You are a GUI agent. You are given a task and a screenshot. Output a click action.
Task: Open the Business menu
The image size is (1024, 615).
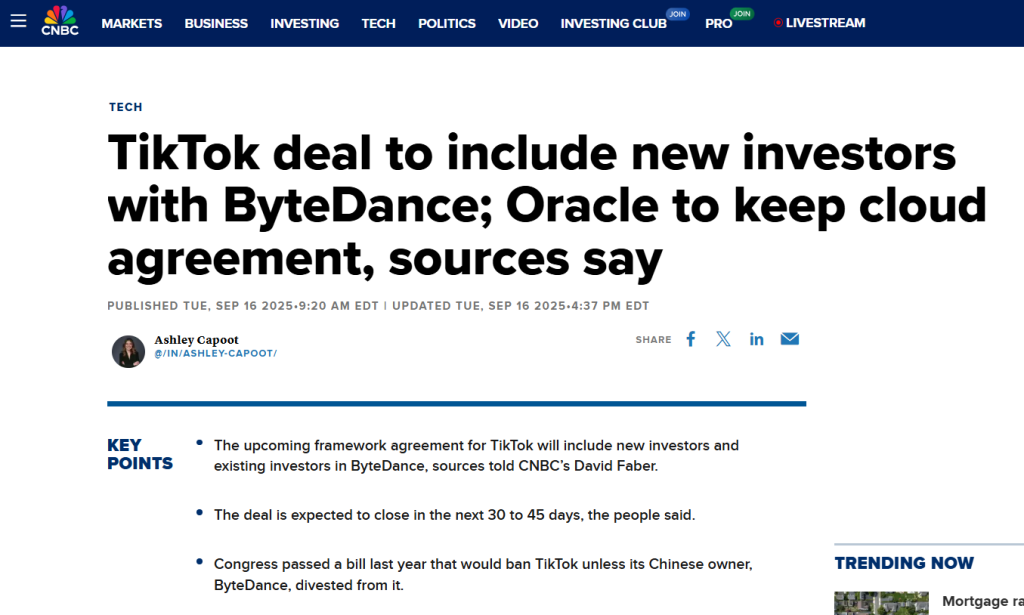pos(216,24)
